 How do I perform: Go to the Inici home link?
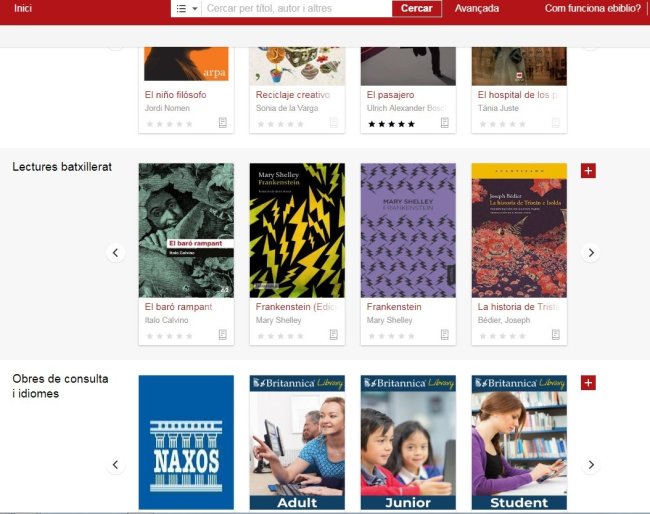(x=23, y=8)
